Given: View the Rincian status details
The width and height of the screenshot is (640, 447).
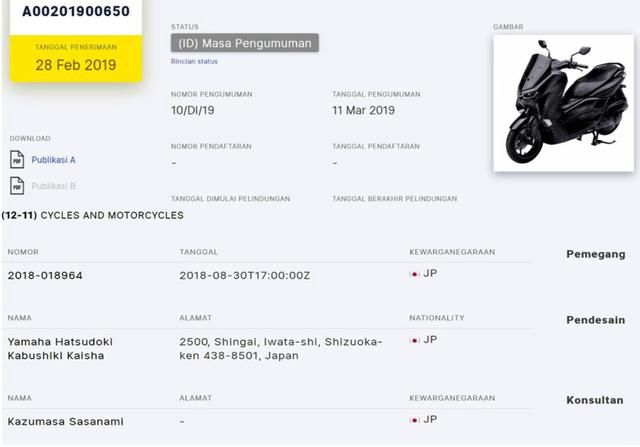Looking at the screenshot, I should point(194,61).
